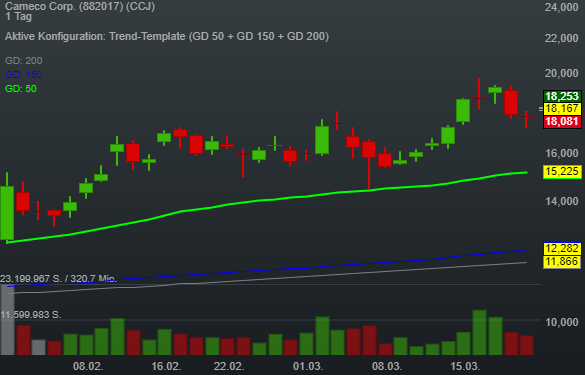
Task: Click the grey volume bar at chart start
Action: (x=7, y=320)
